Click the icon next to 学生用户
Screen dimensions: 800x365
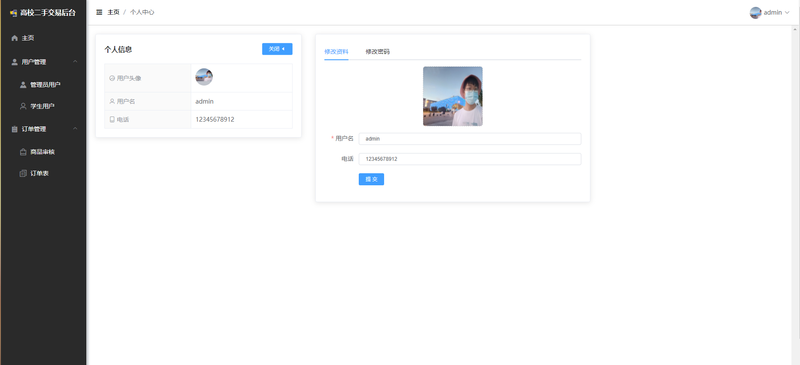pos(23,106)
